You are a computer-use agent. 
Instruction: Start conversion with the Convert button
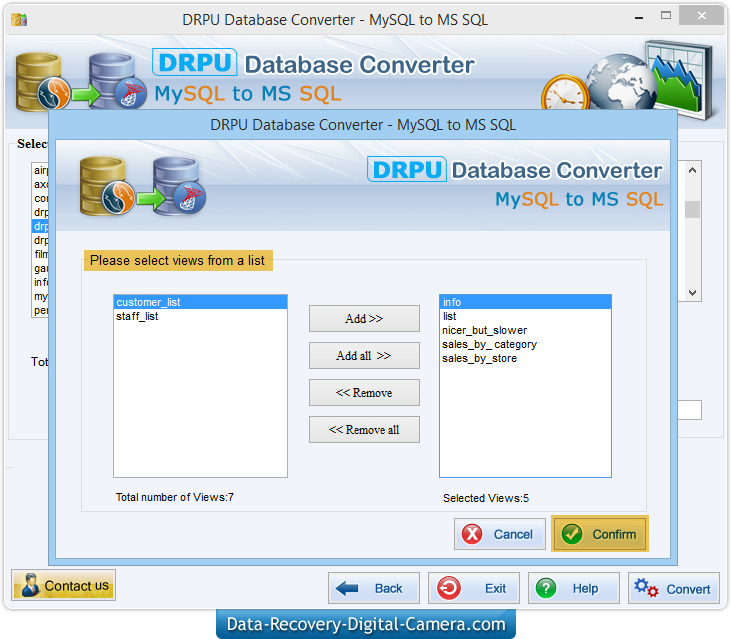click(674, 588)
